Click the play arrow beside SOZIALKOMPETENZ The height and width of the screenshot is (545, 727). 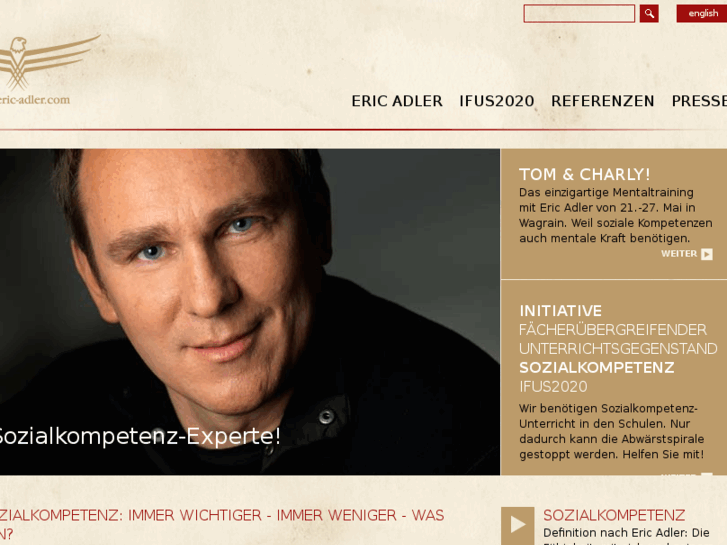[517, 526]
